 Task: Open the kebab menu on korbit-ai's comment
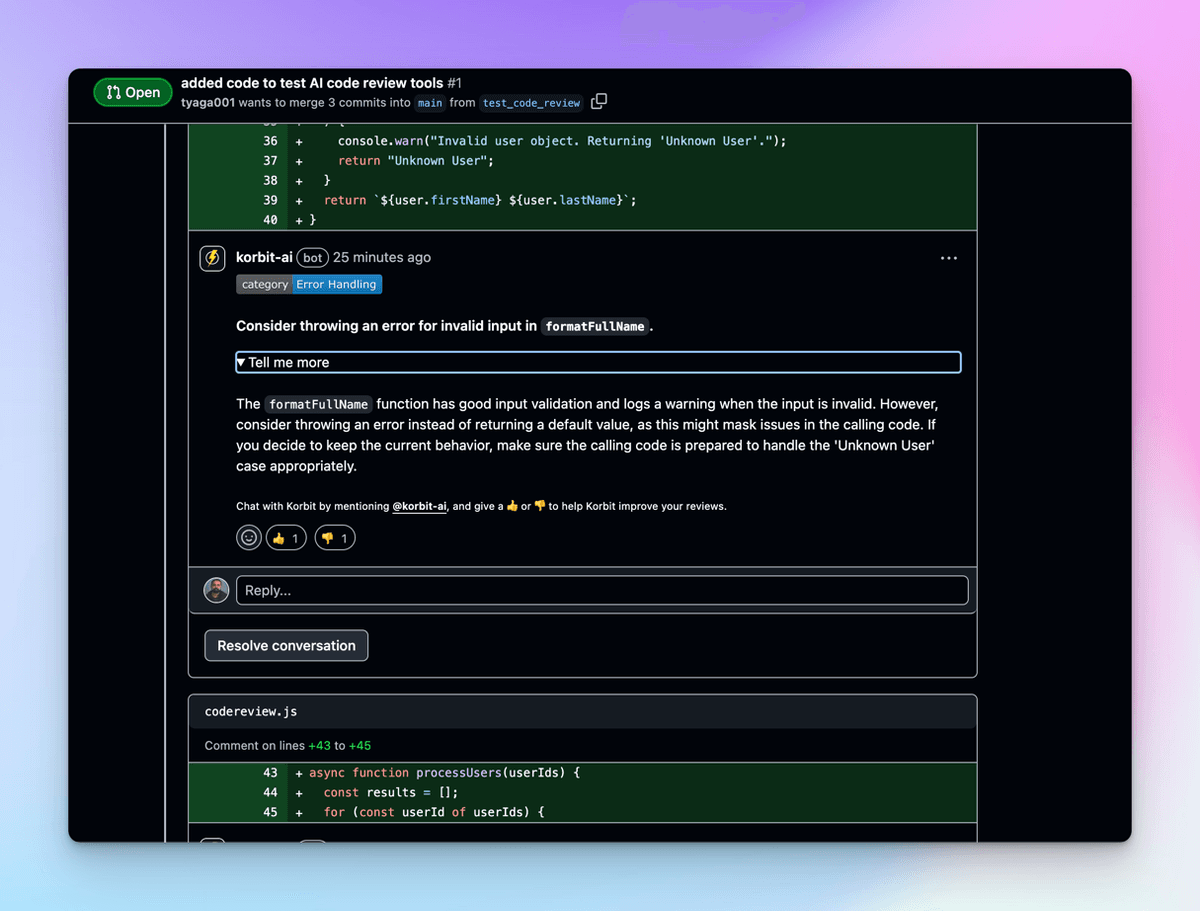pos(948,257)
